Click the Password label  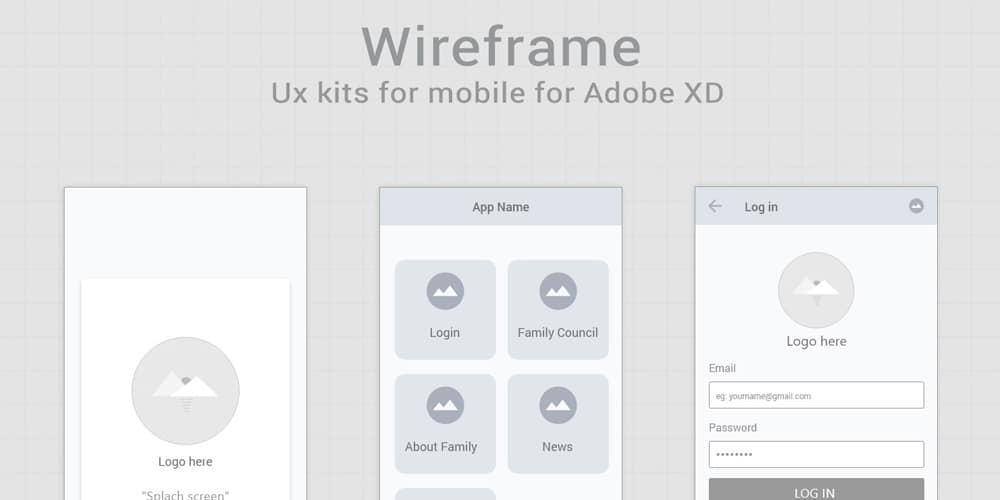pyautogui.click(x=733, y=427)
